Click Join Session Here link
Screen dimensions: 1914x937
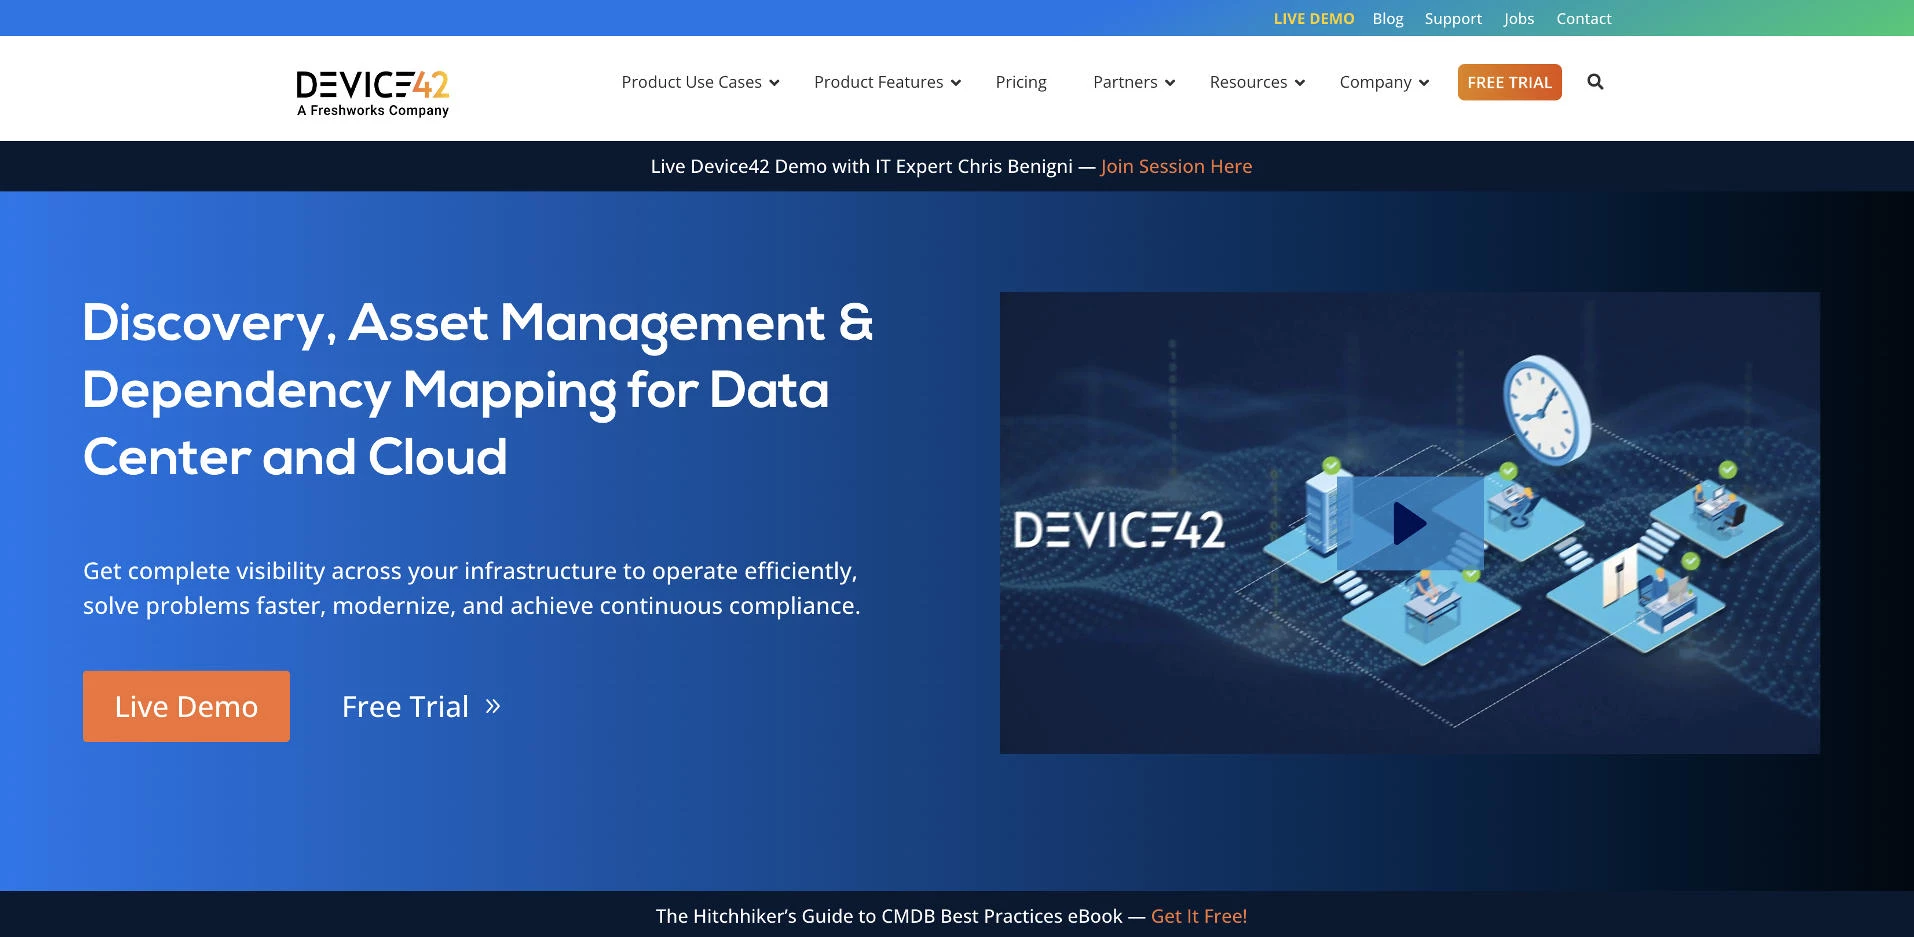[x=1176, y=166]
